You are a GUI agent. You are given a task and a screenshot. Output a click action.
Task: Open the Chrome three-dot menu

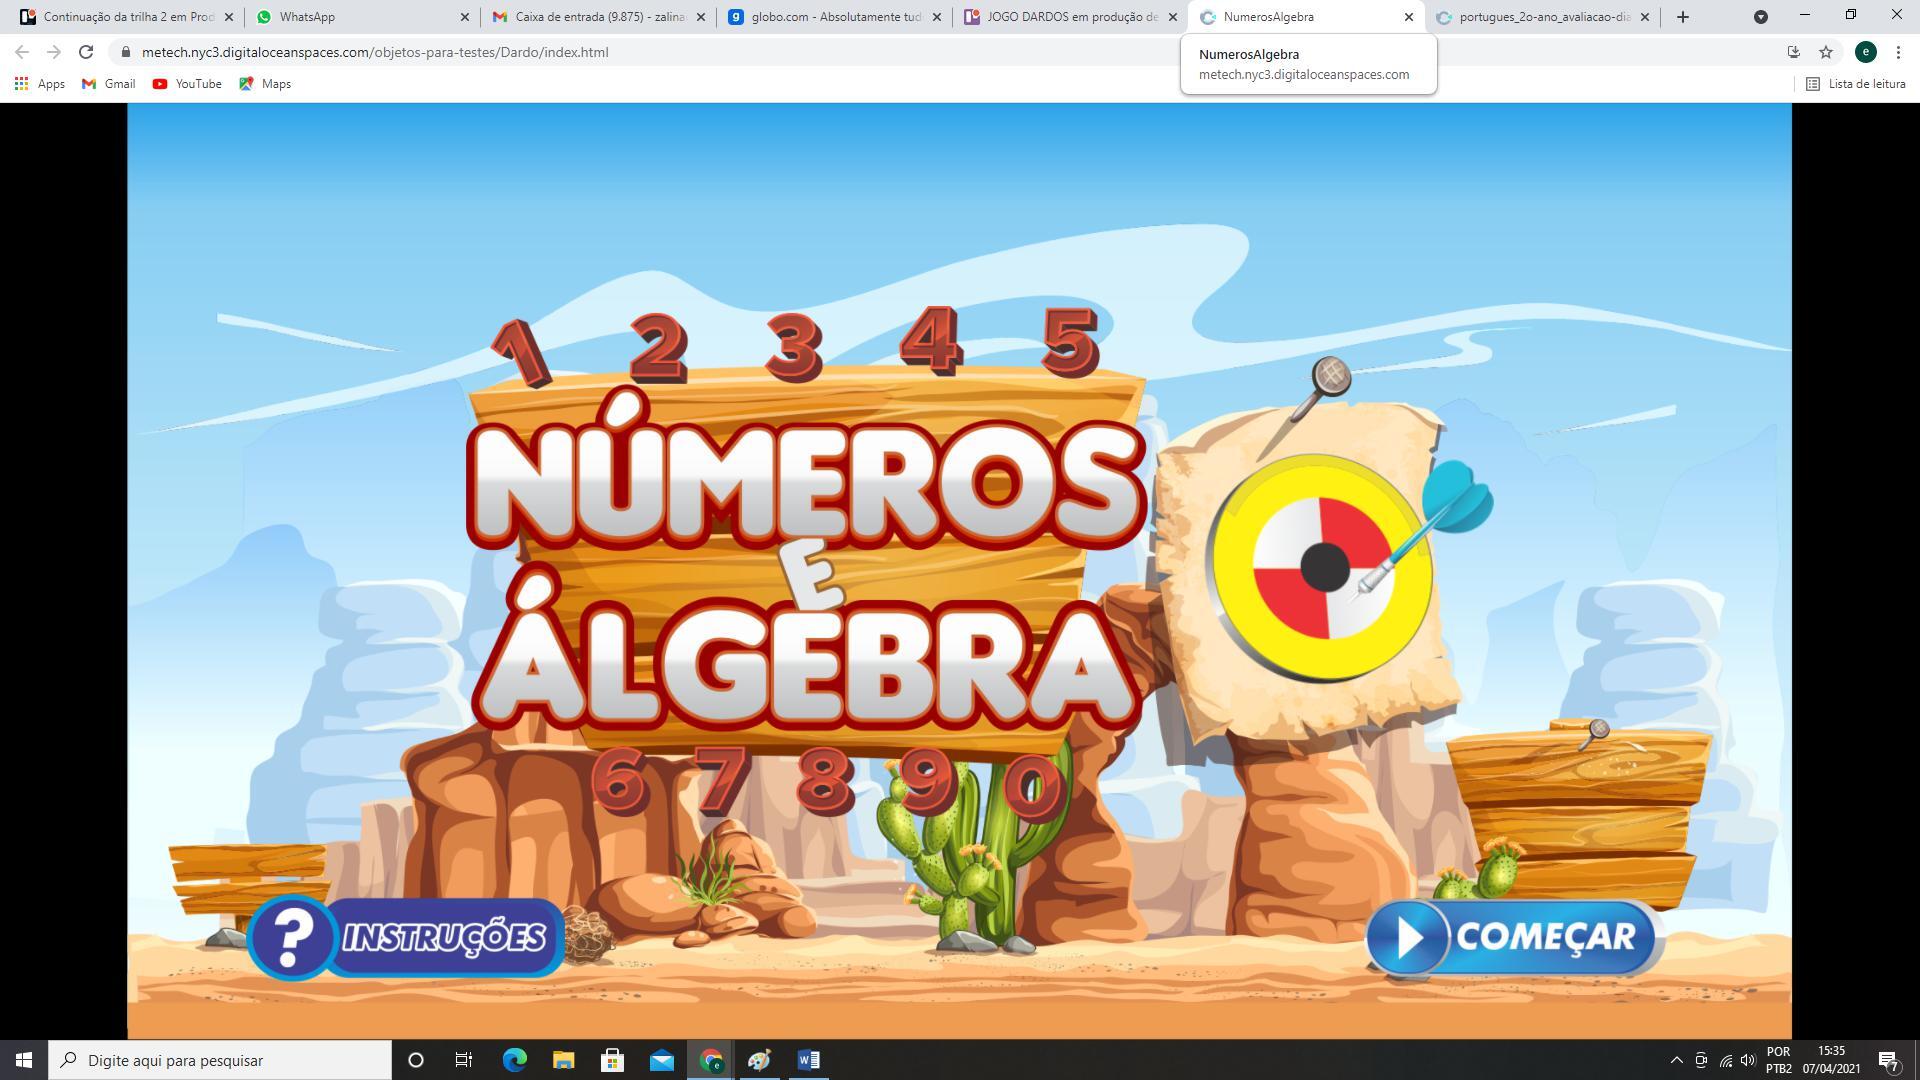coord(1899,52)
